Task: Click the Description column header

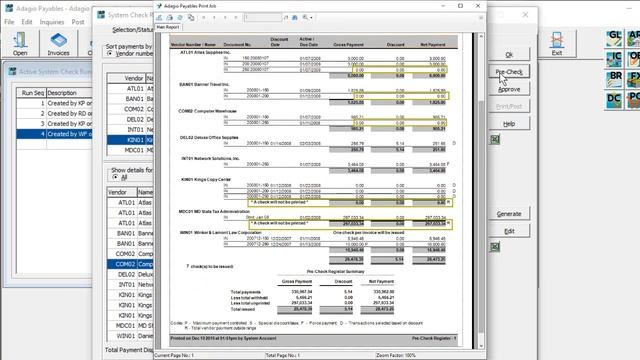Action: pyautogui.click(x=69, y=93)
